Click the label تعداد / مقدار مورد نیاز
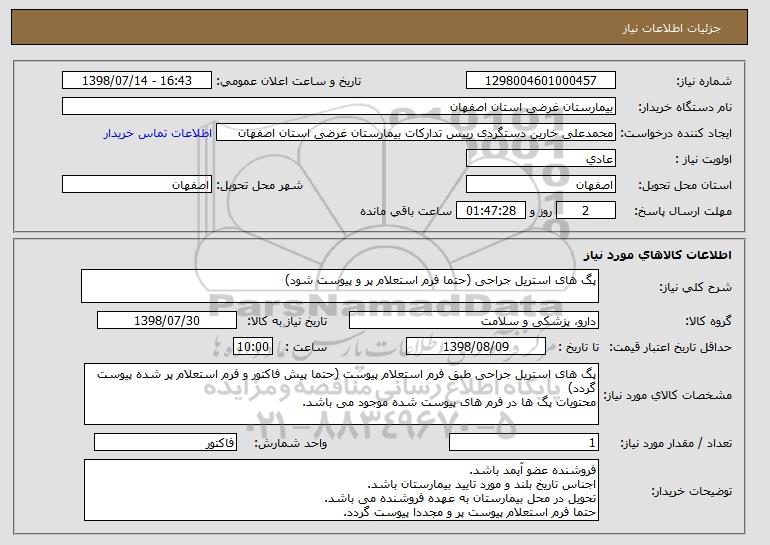 pyautogui.click(x=676, y=443)
